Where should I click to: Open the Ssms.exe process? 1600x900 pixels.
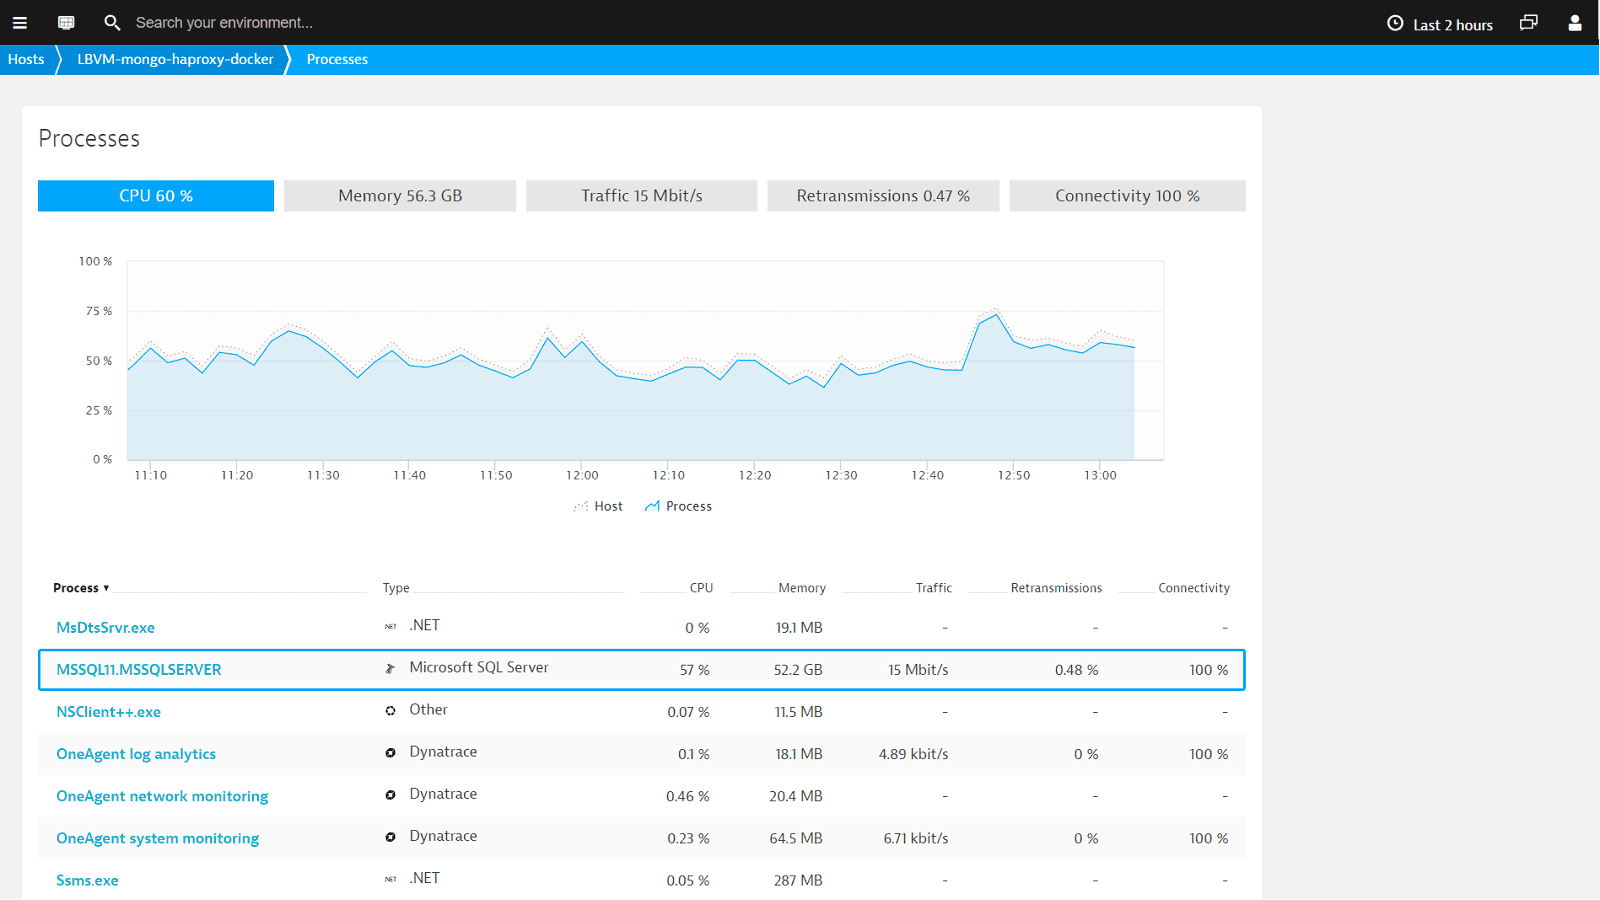(x=87, y=880)
